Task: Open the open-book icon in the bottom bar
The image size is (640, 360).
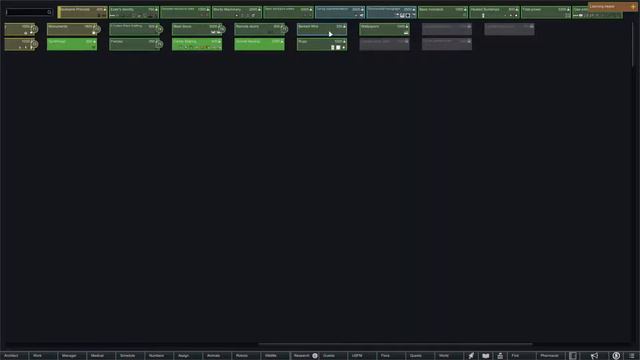Action: [x=485, y=356]
